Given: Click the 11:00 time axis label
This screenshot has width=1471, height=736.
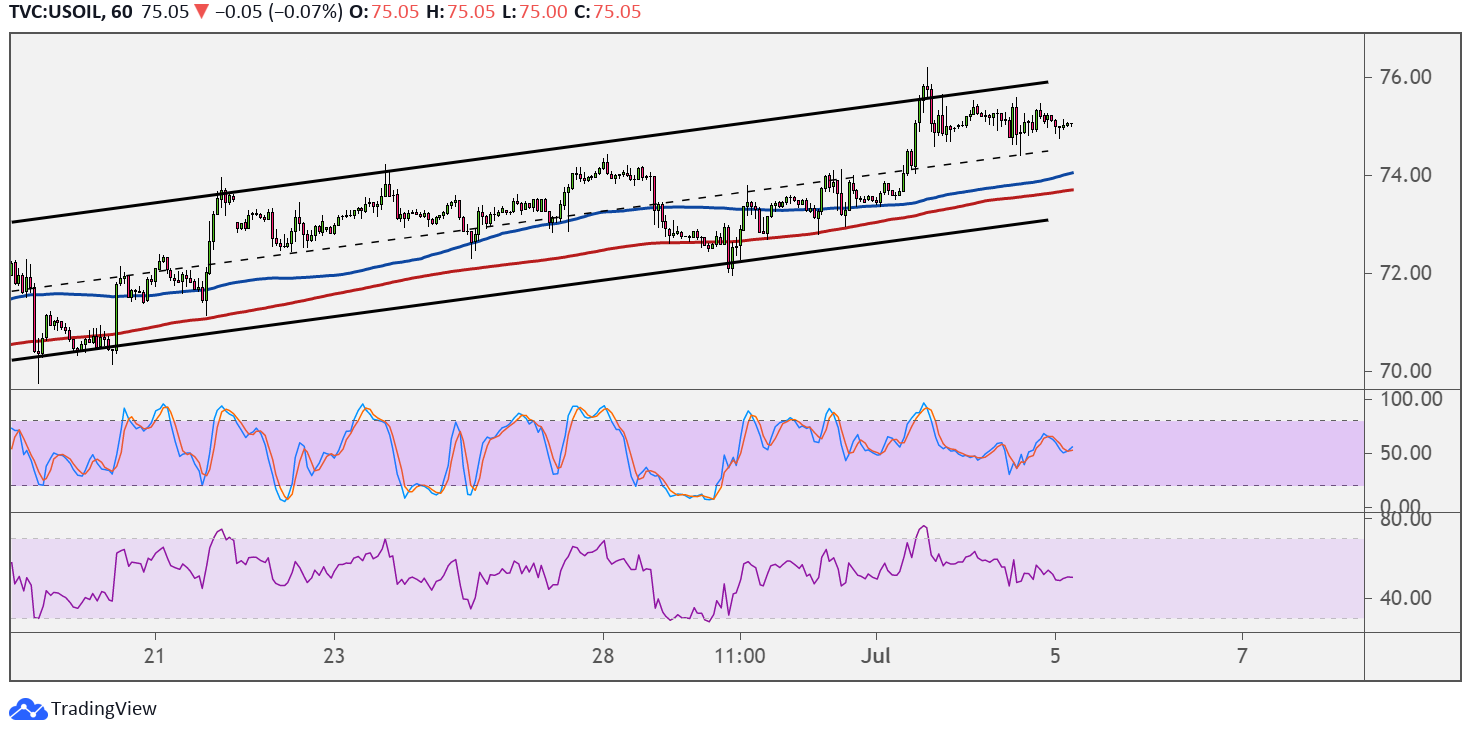Looking at the screenshot, I should (739, 656).
